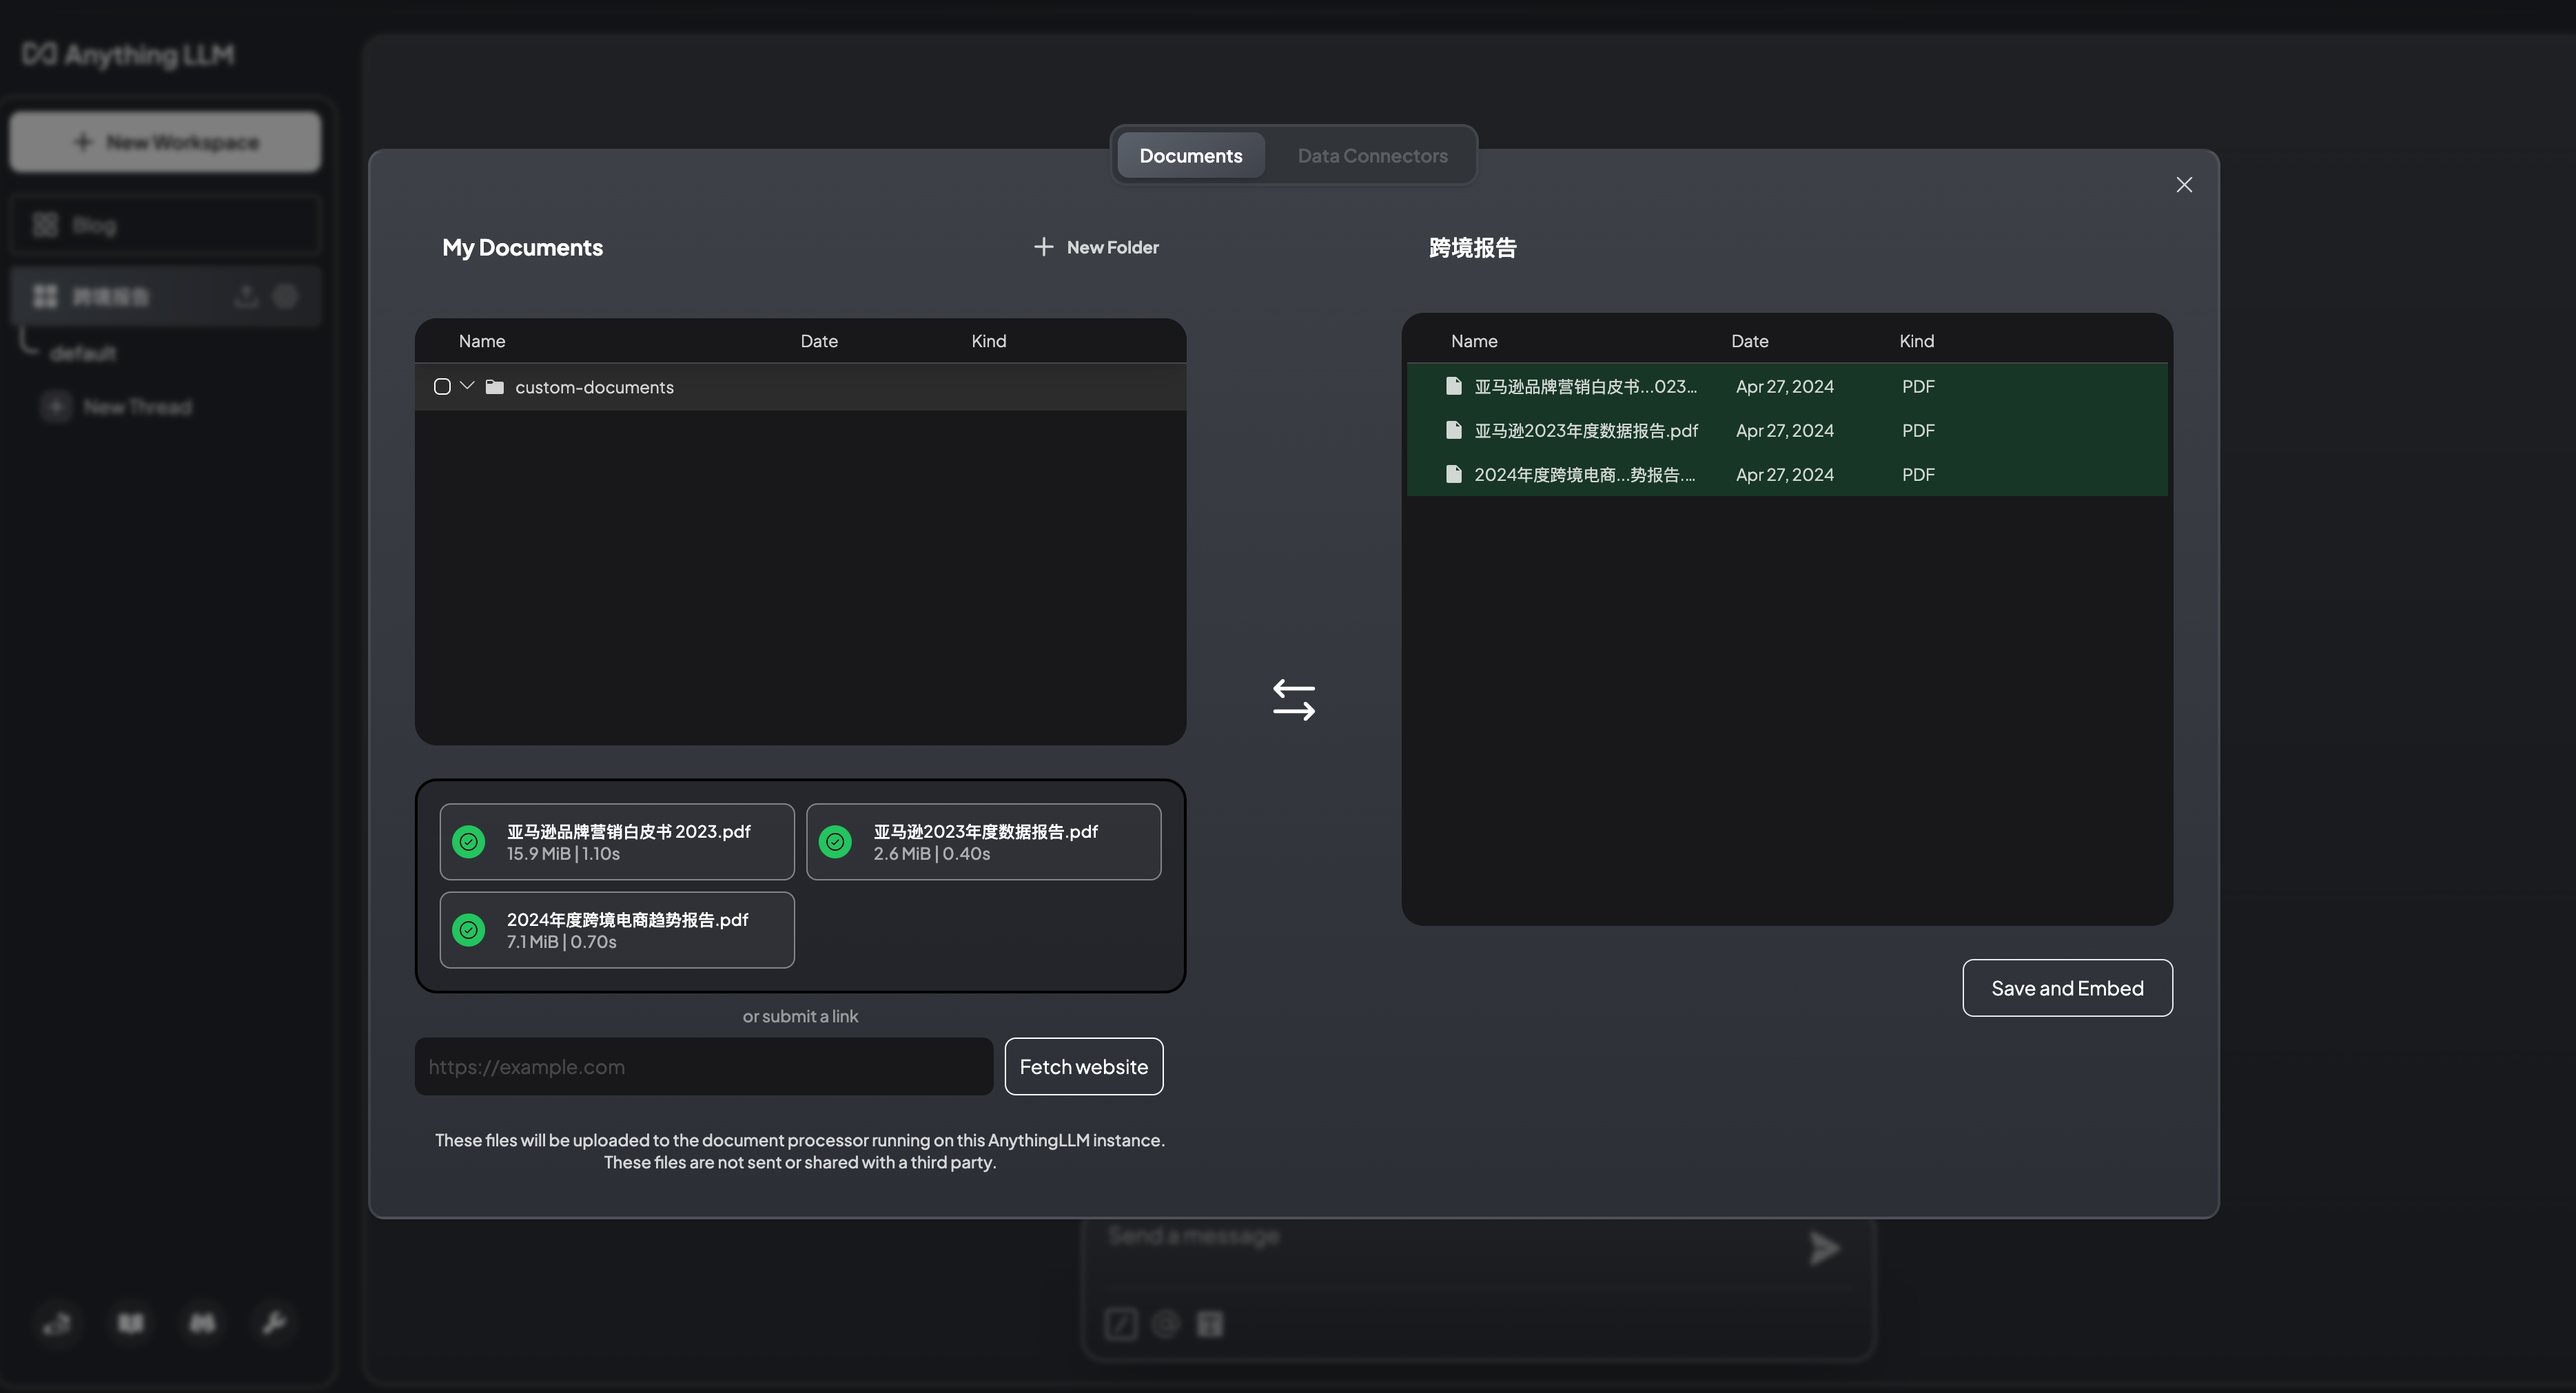Click the 跨境报告 workspace heading
Viewport: 2576px width, 1393px height.
pos(1473,247)
